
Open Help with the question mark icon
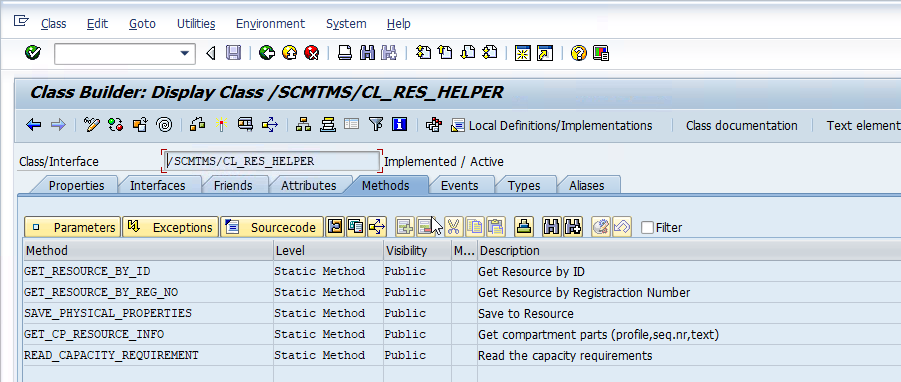pyautogui.click(x=578, y=53)
